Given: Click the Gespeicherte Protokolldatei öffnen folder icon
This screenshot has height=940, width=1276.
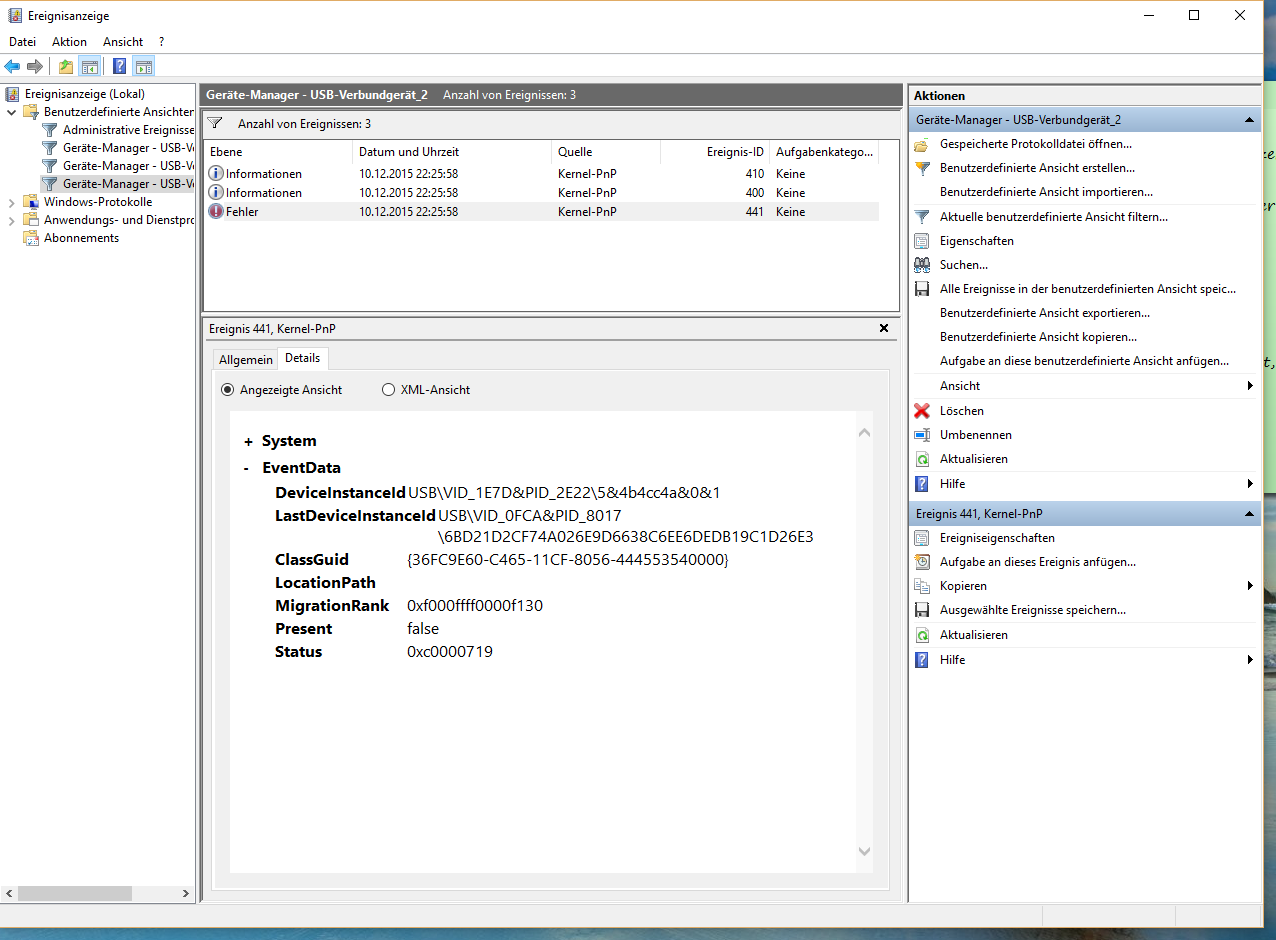Looking at the screenshot, I should [922, 144].
